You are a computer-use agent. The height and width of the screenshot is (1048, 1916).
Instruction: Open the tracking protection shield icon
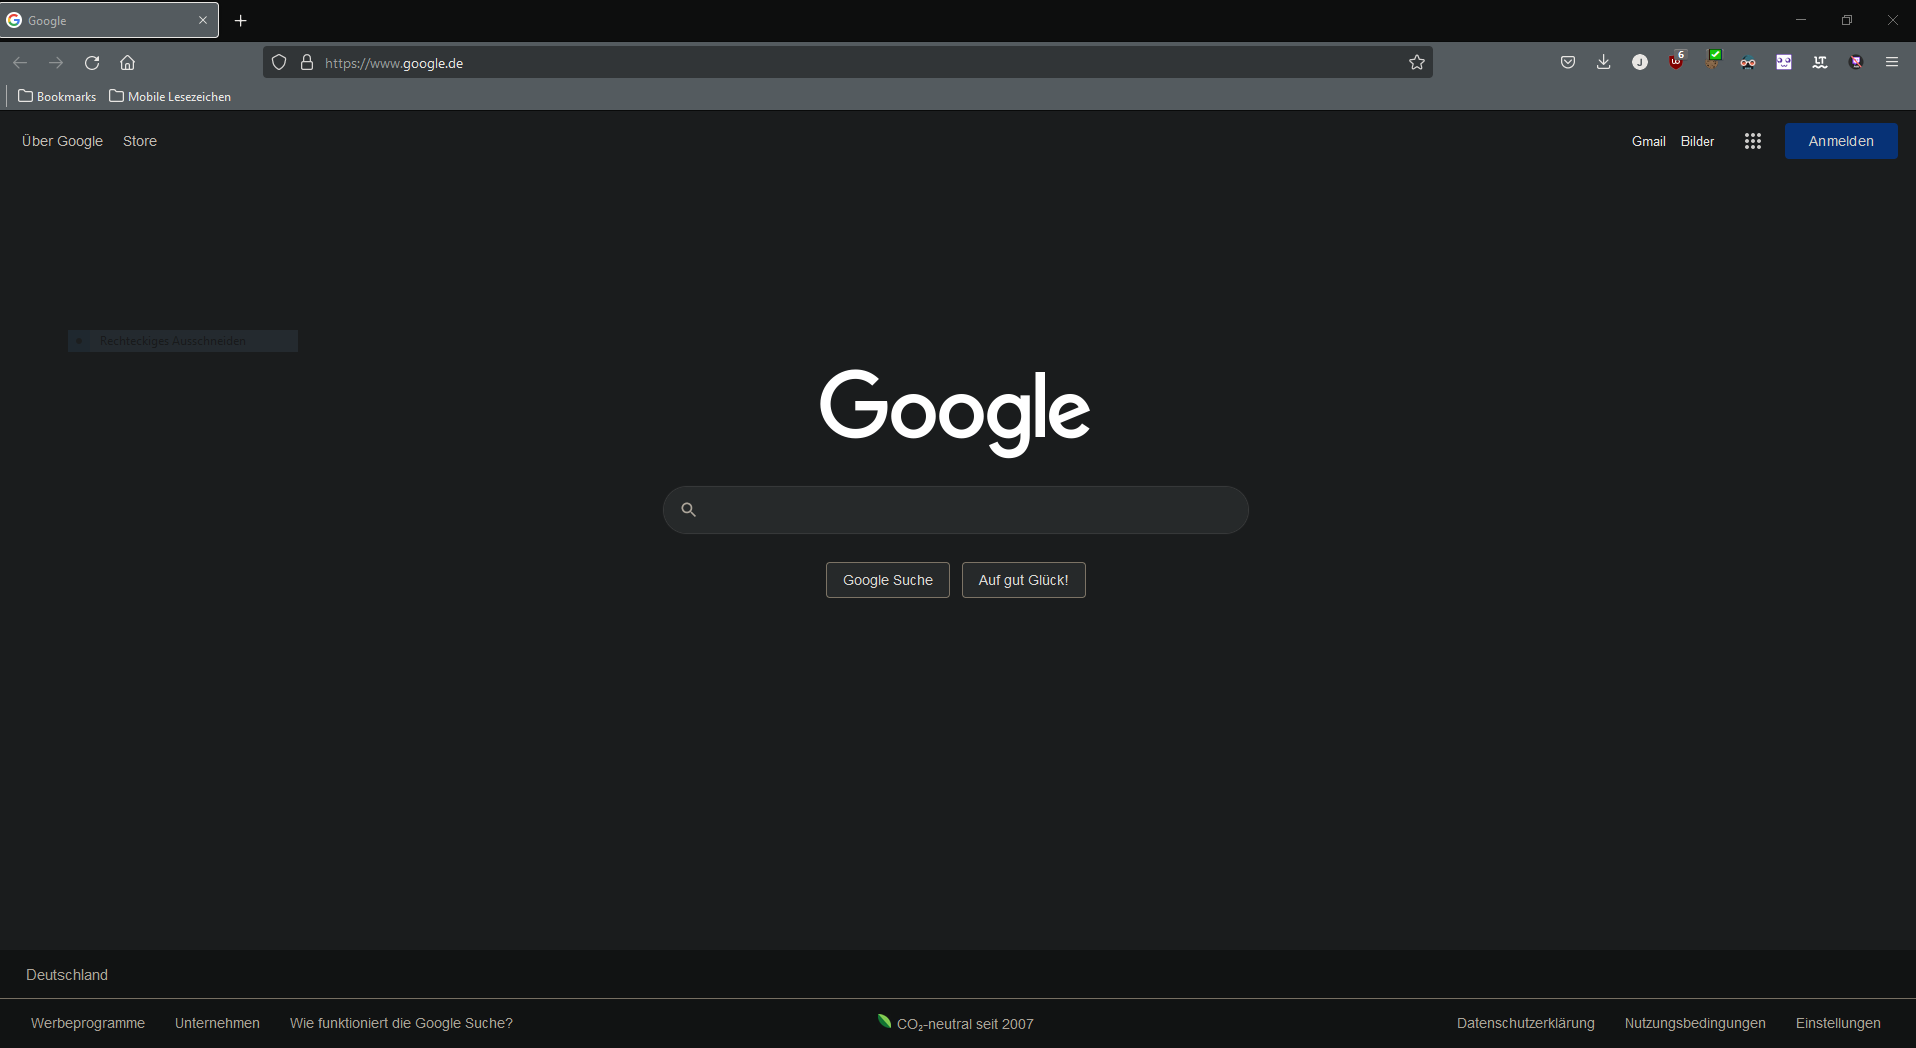pos(279,63)
